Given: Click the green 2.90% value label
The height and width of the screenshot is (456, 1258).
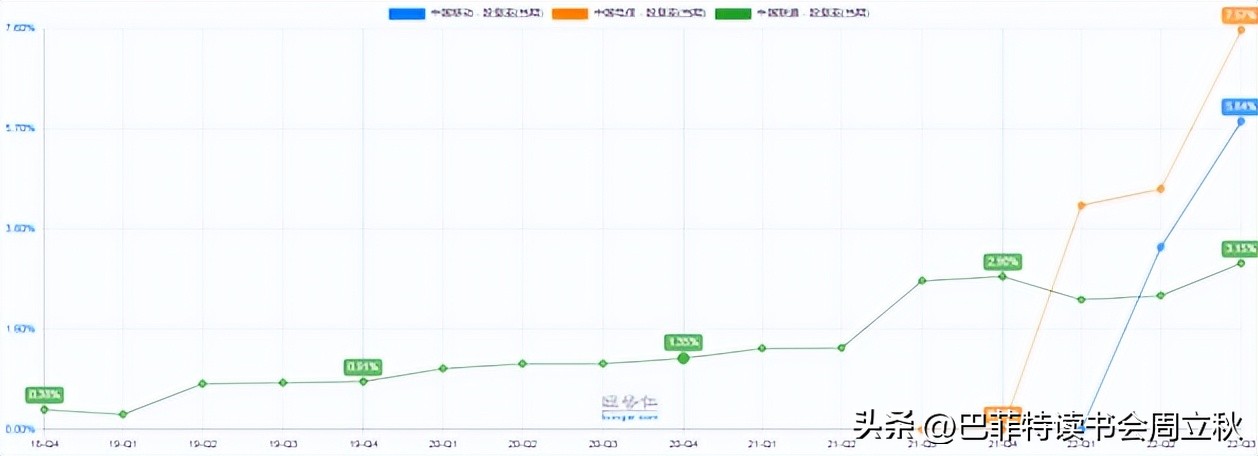Looking at the screenshot, I should [x=1002, y=262].
